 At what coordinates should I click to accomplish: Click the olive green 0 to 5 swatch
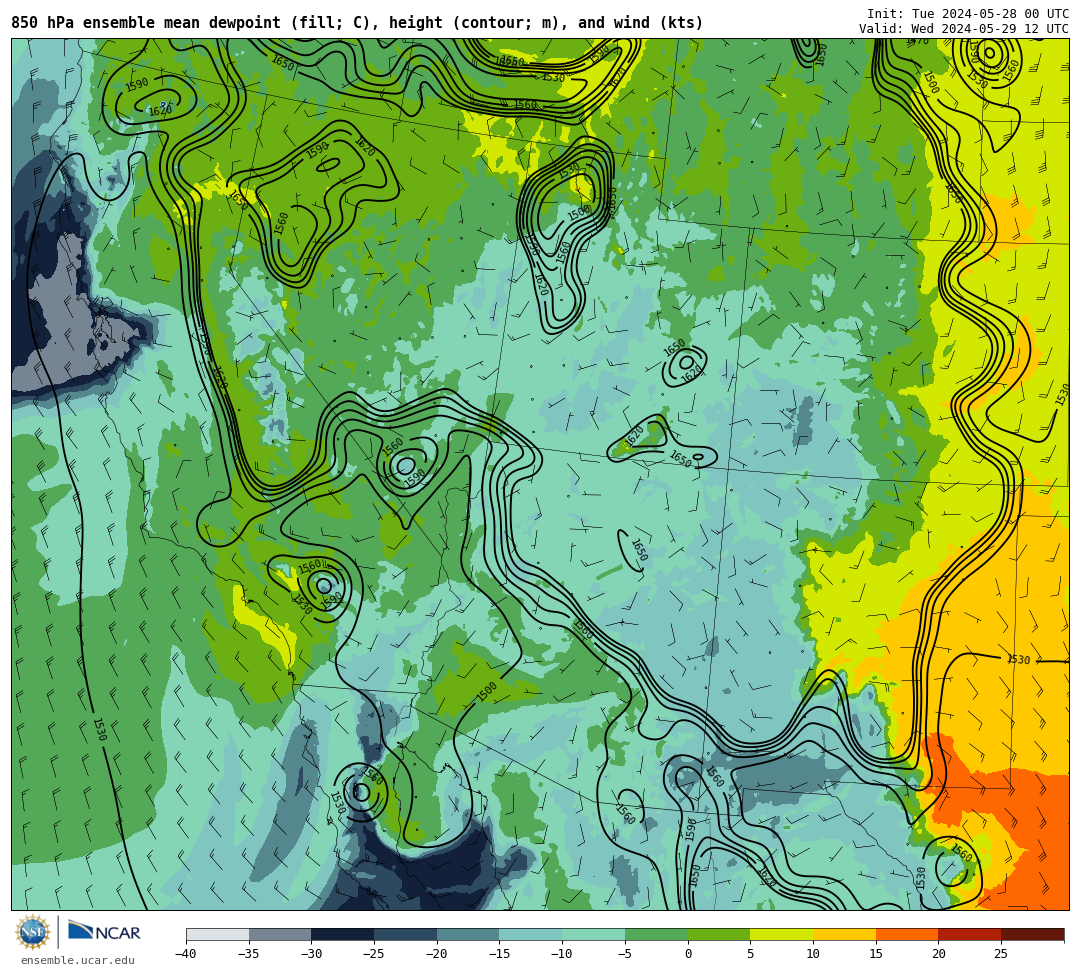[x=719, y=934]
